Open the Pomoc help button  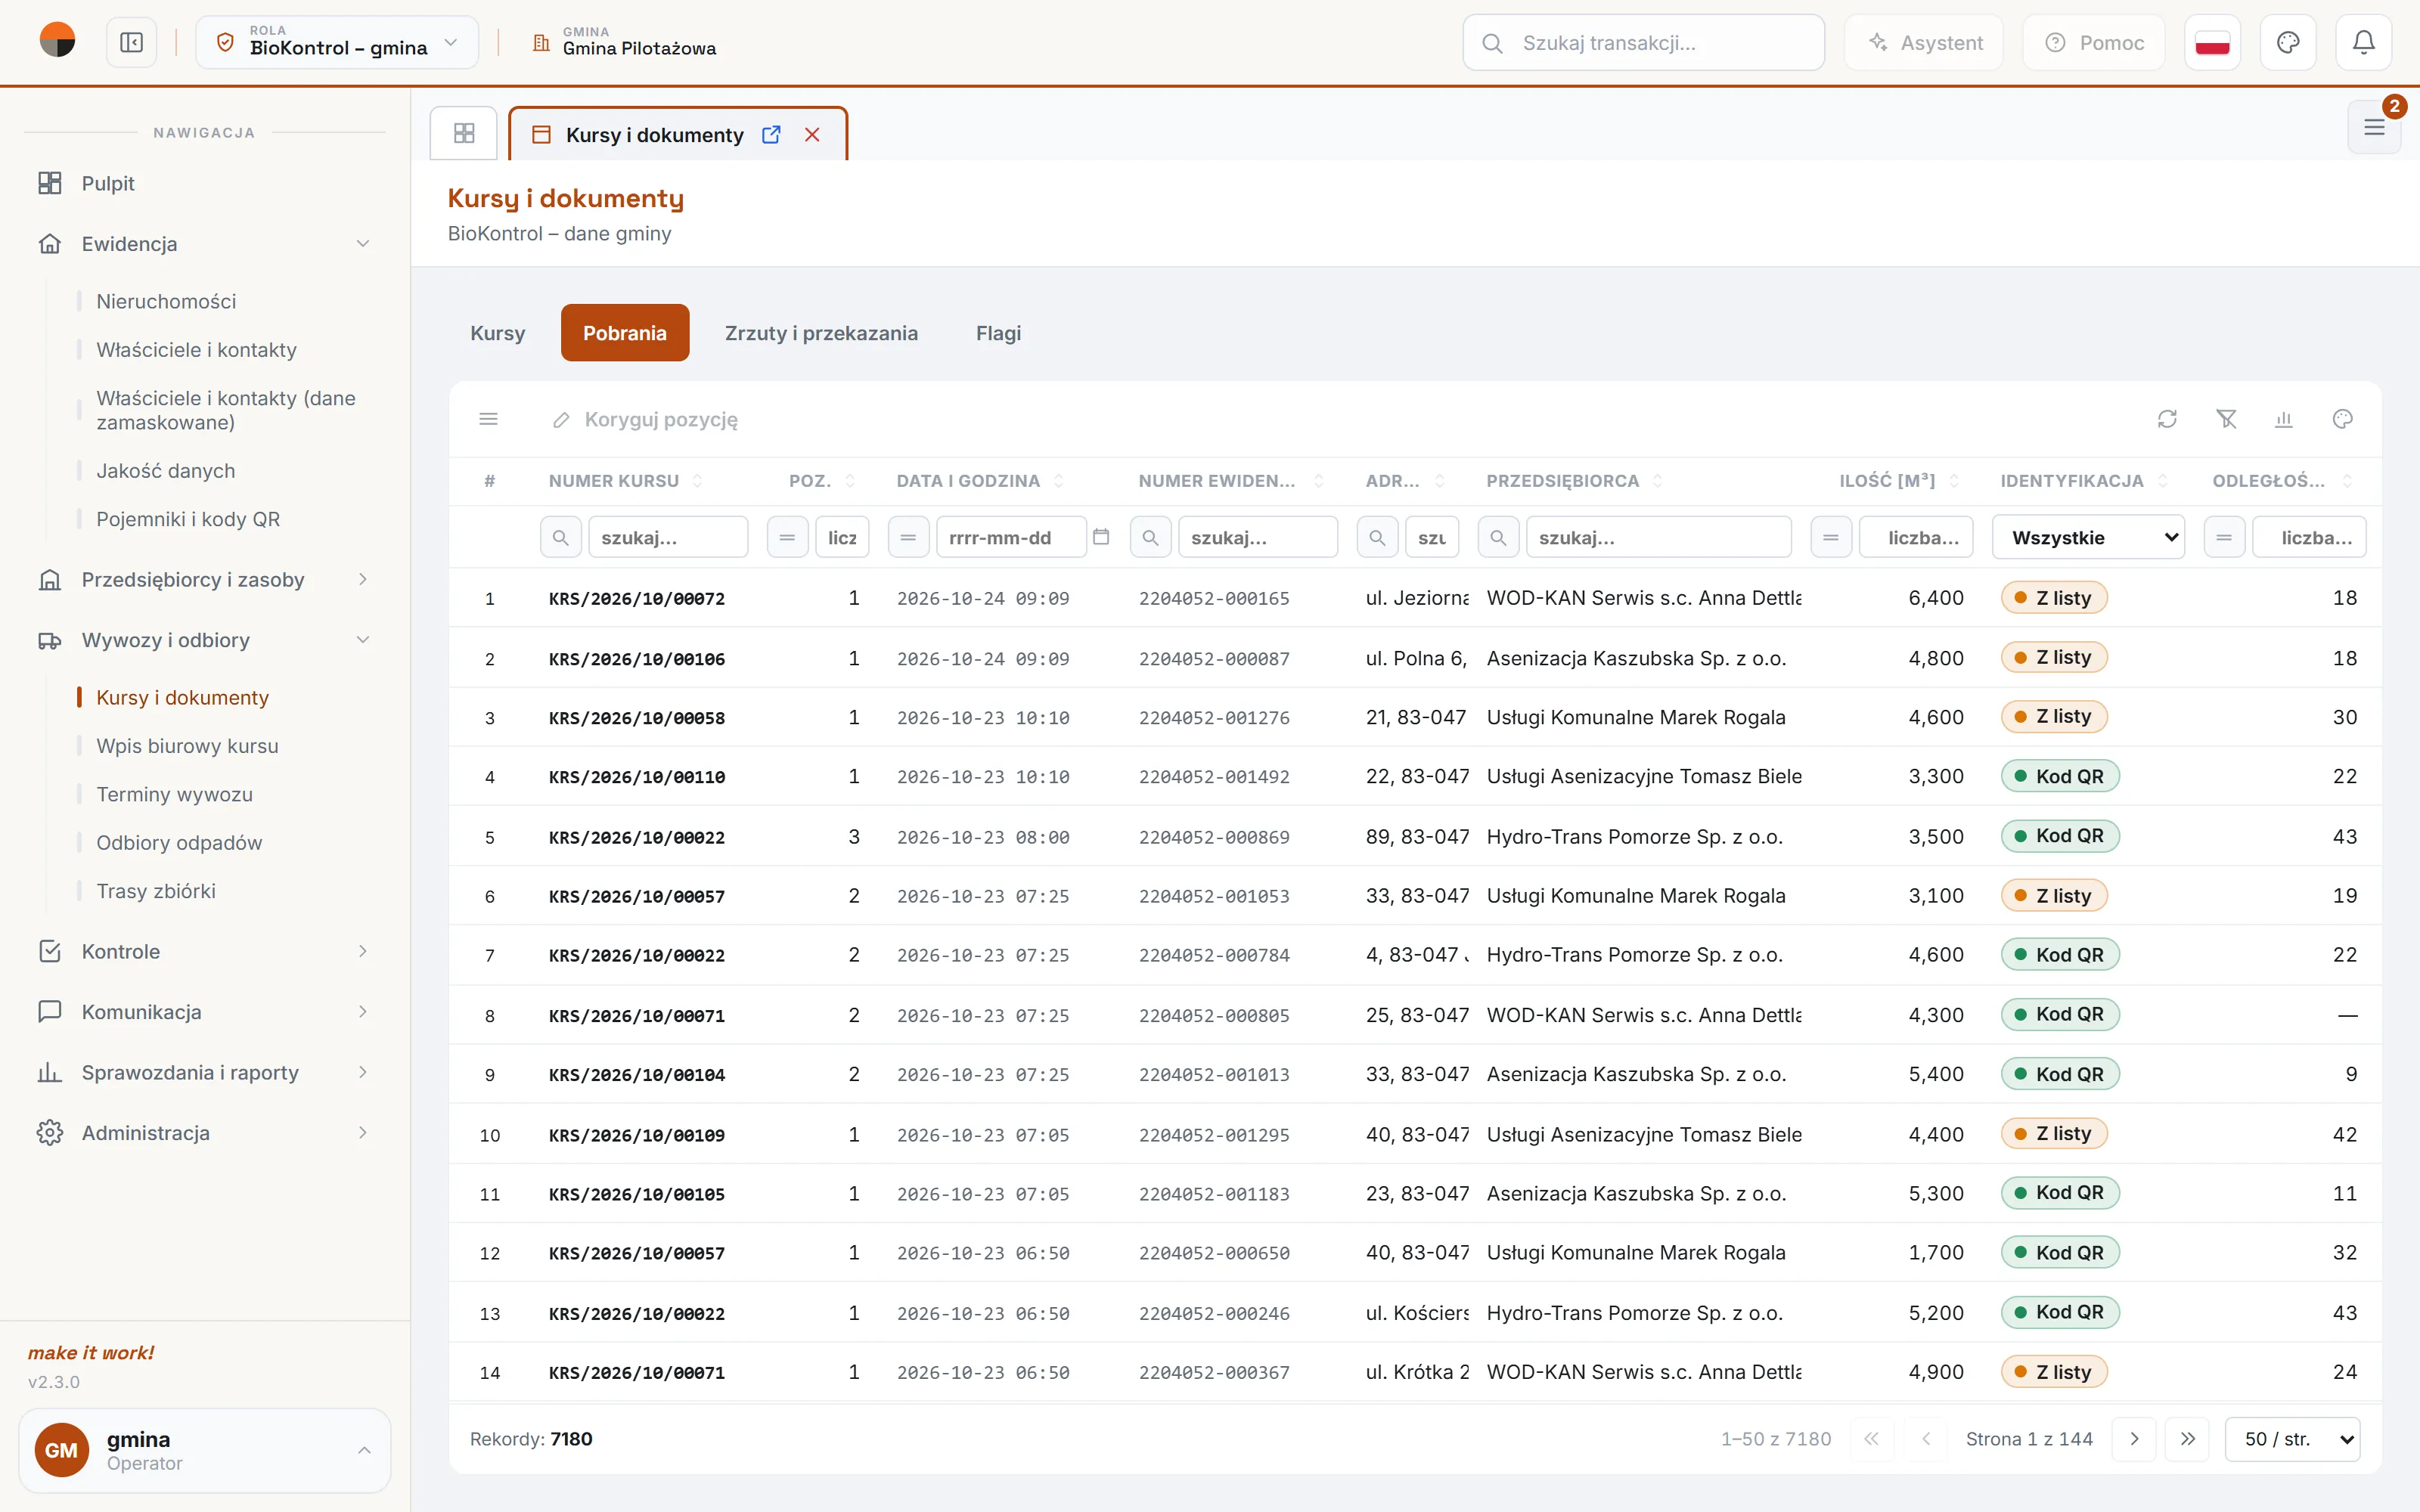(x=2094, y=43)
